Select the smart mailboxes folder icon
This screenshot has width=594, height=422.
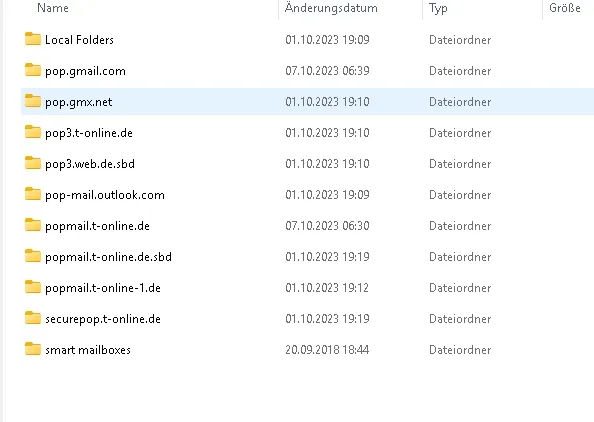tap(33, 349)
